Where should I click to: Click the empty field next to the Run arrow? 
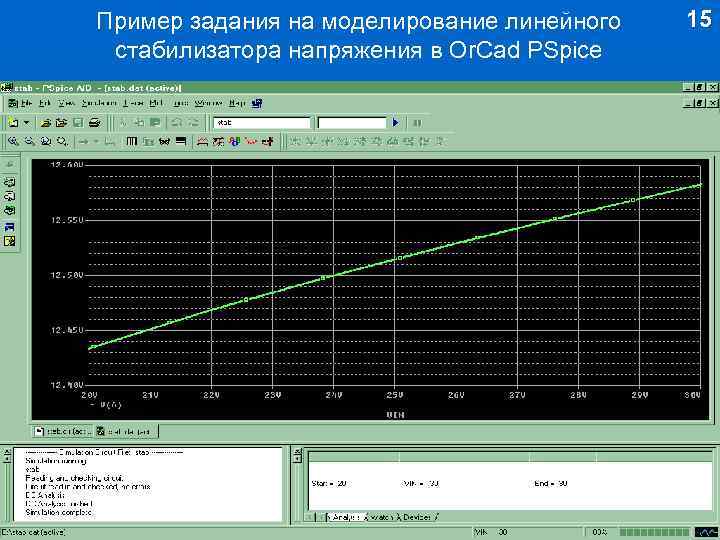[352, 123]
